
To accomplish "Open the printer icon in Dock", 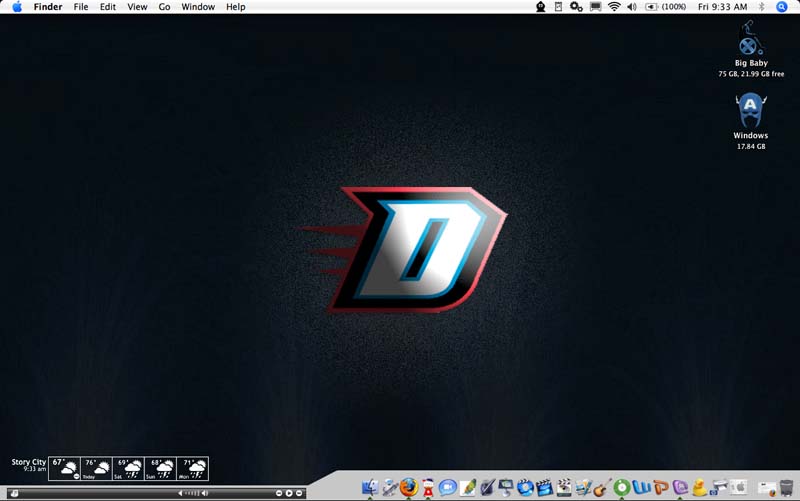I will [x=719, y=487].
